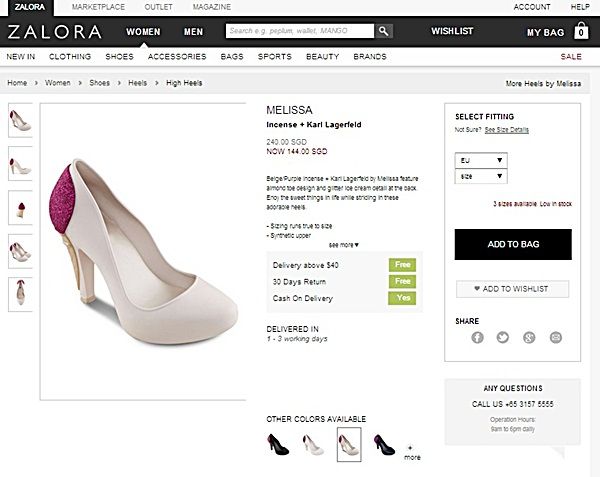View fourth thumbnail showing shoe pair

coord(20,251)
